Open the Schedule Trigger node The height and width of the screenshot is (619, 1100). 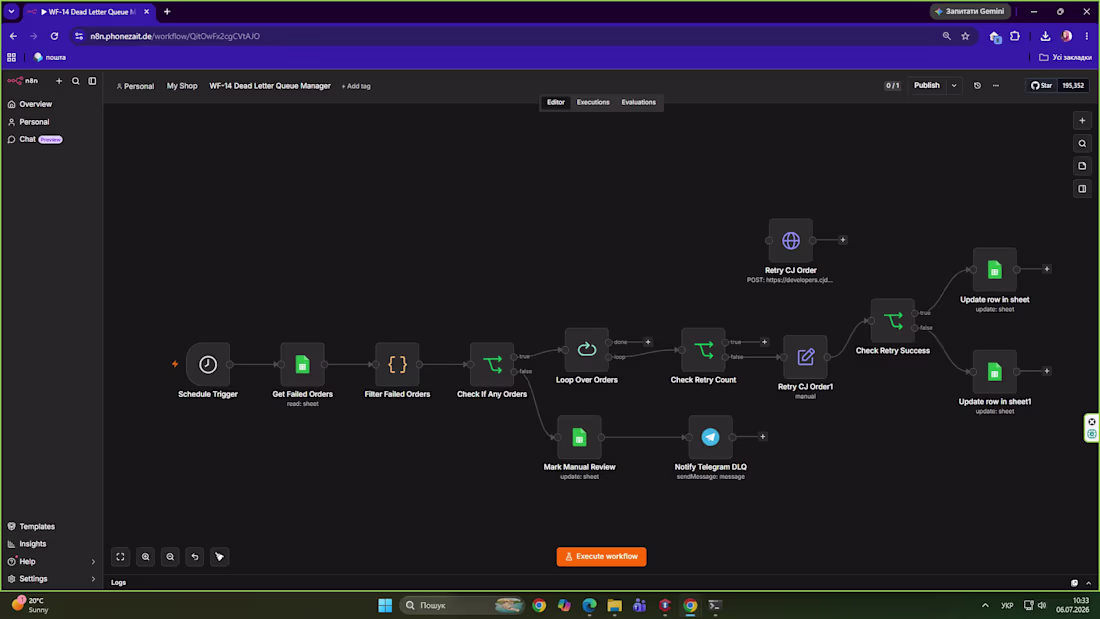(208, 364)
